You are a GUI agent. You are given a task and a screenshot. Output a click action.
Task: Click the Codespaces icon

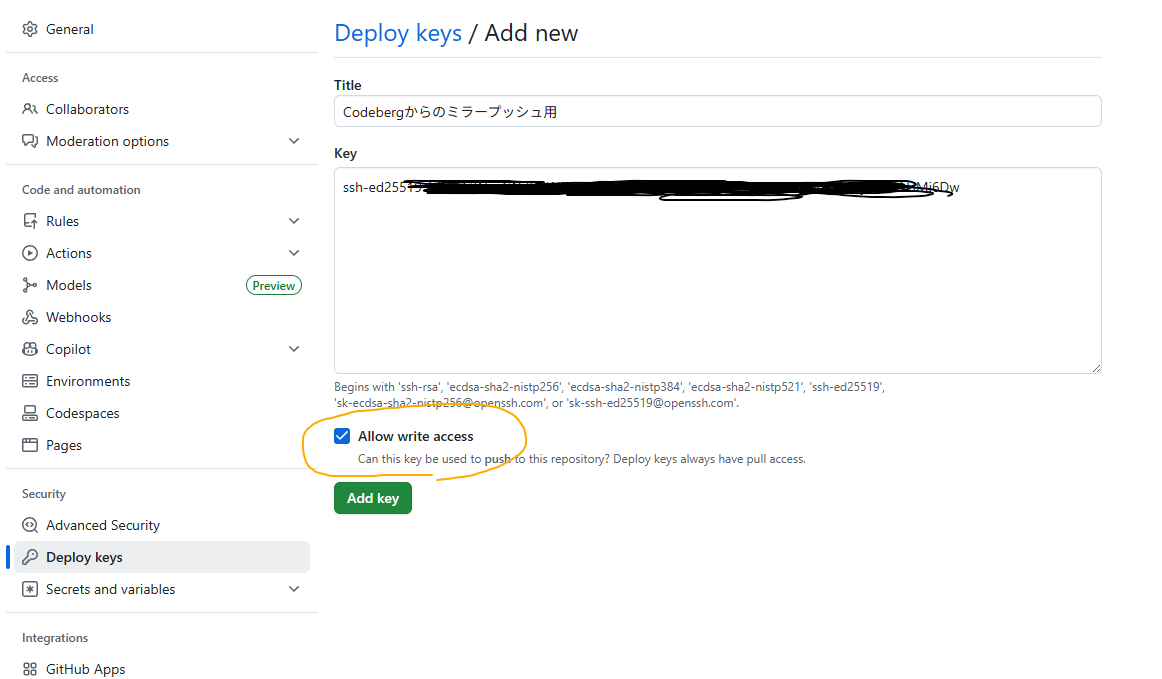pyautogui.click(x=30, y=413)
